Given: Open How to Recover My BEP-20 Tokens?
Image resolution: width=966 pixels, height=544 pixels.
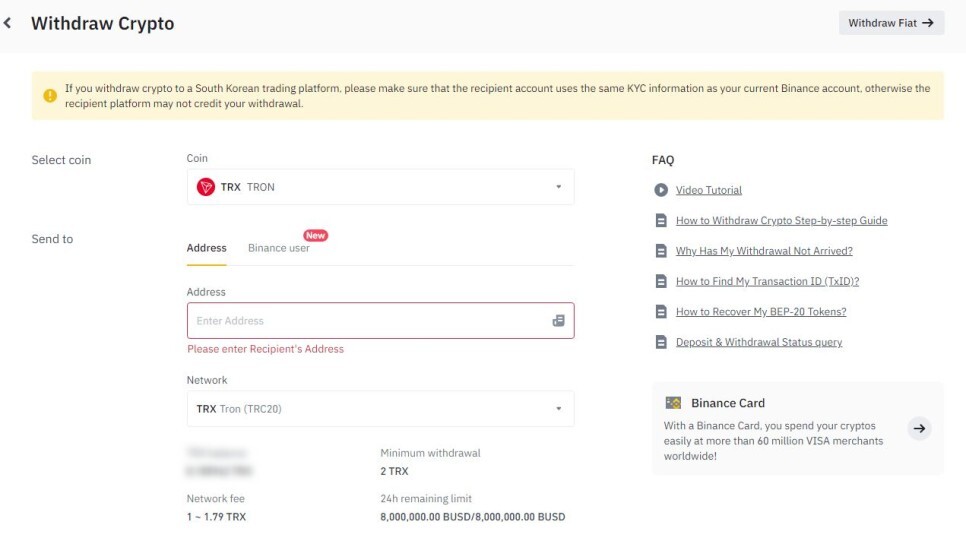Looking at the screenshot, I should [761, 312].
